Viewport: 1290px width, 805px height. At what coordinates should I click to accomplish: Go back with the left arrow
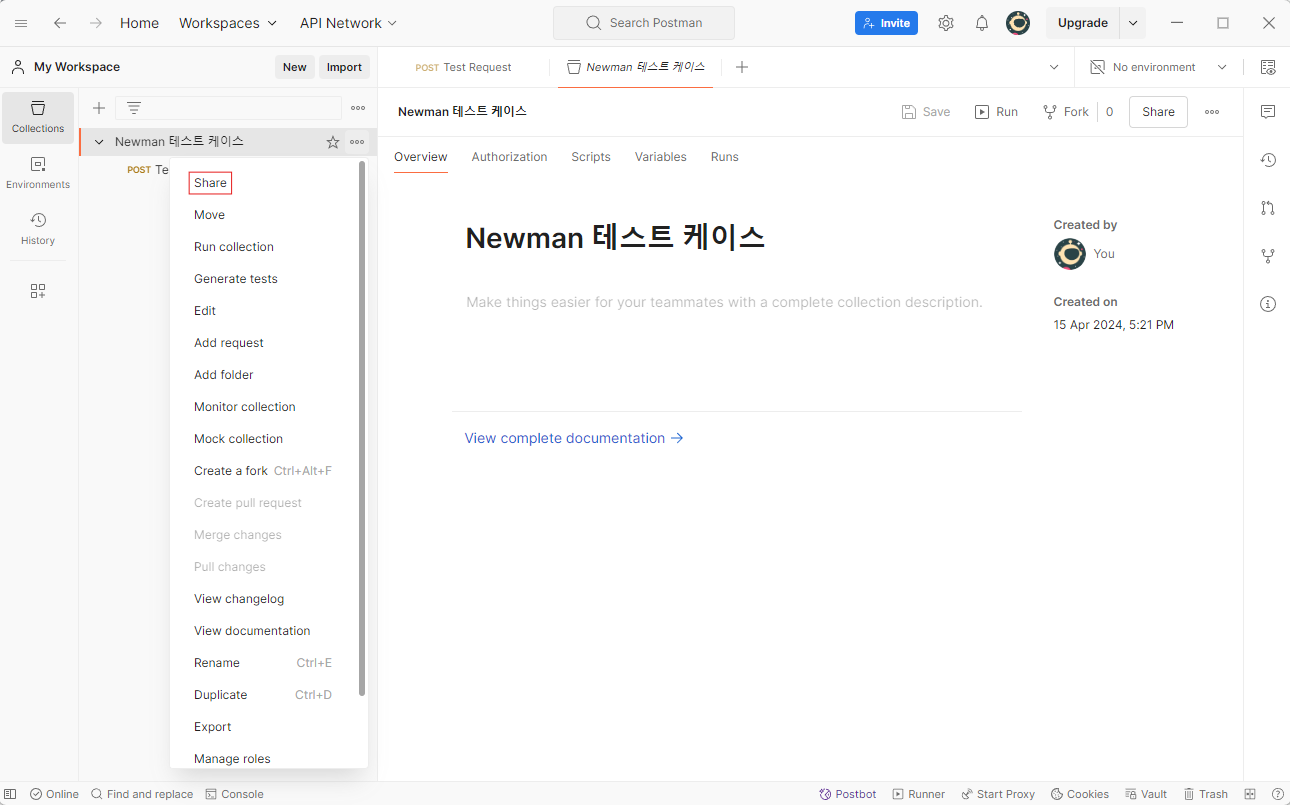pos(60,23)
